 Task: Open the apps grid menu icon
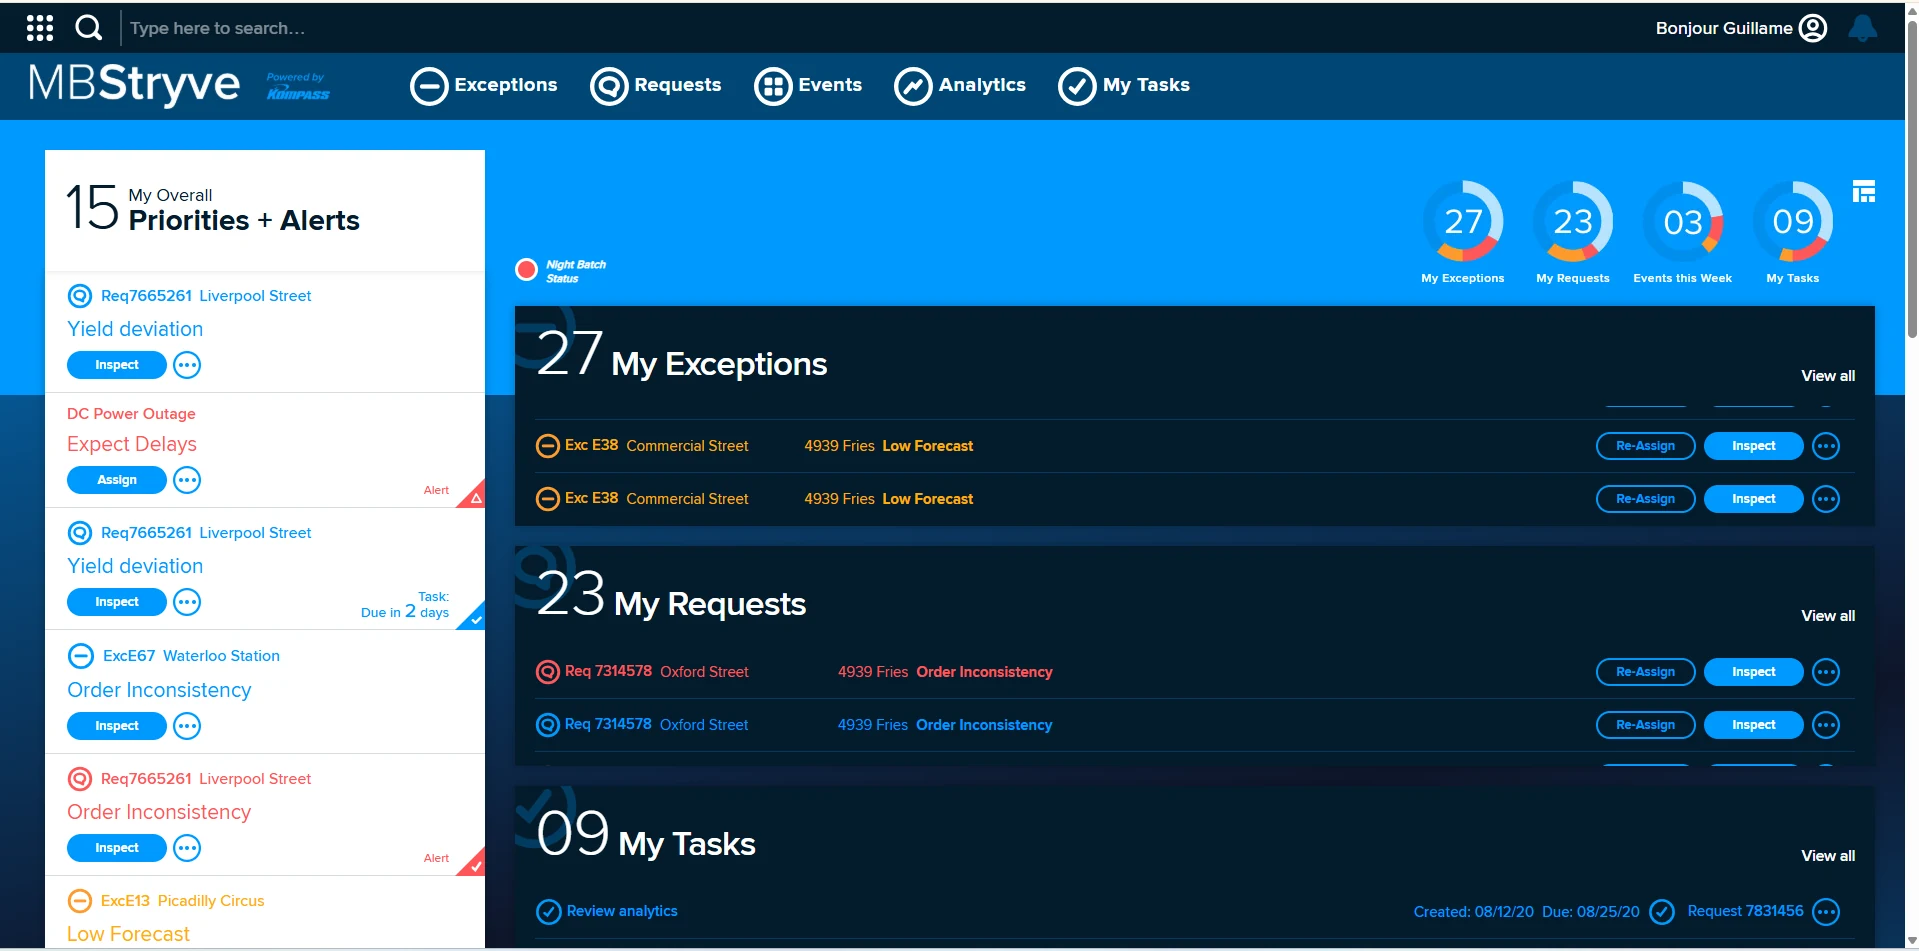pos(40,28)
